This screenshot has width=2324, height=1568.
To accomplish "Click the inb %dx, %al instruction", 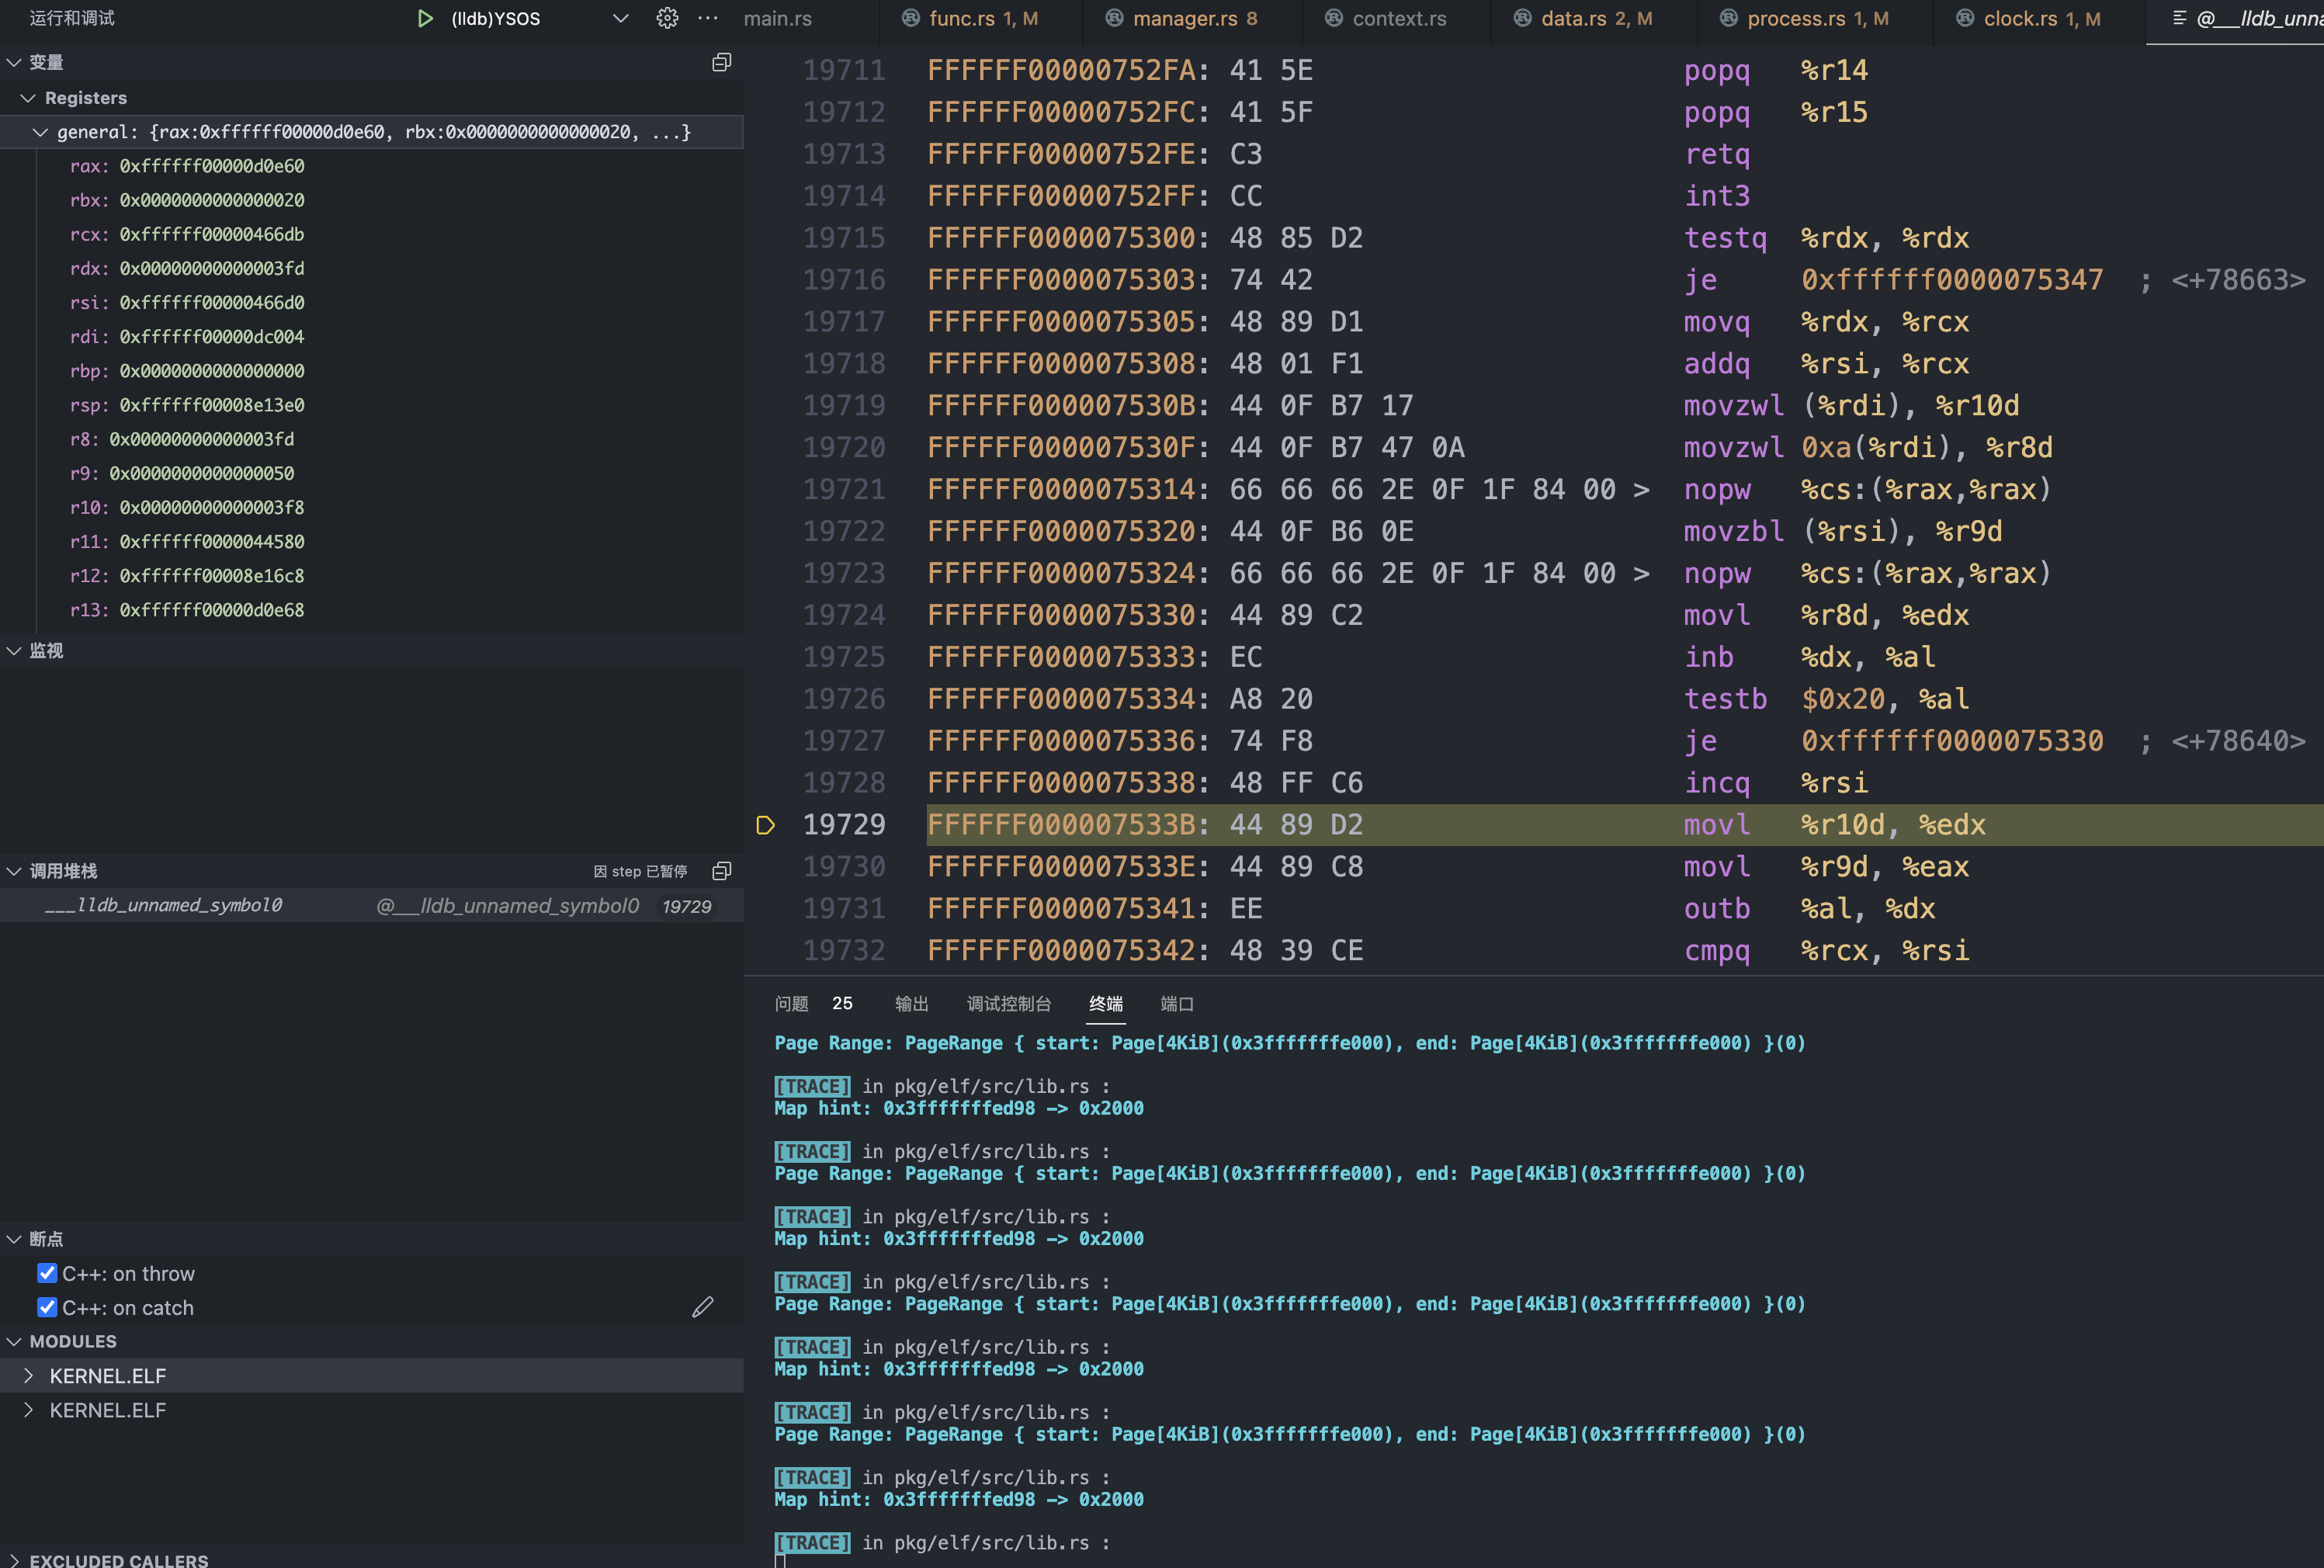I will [x=1809, y=657].
